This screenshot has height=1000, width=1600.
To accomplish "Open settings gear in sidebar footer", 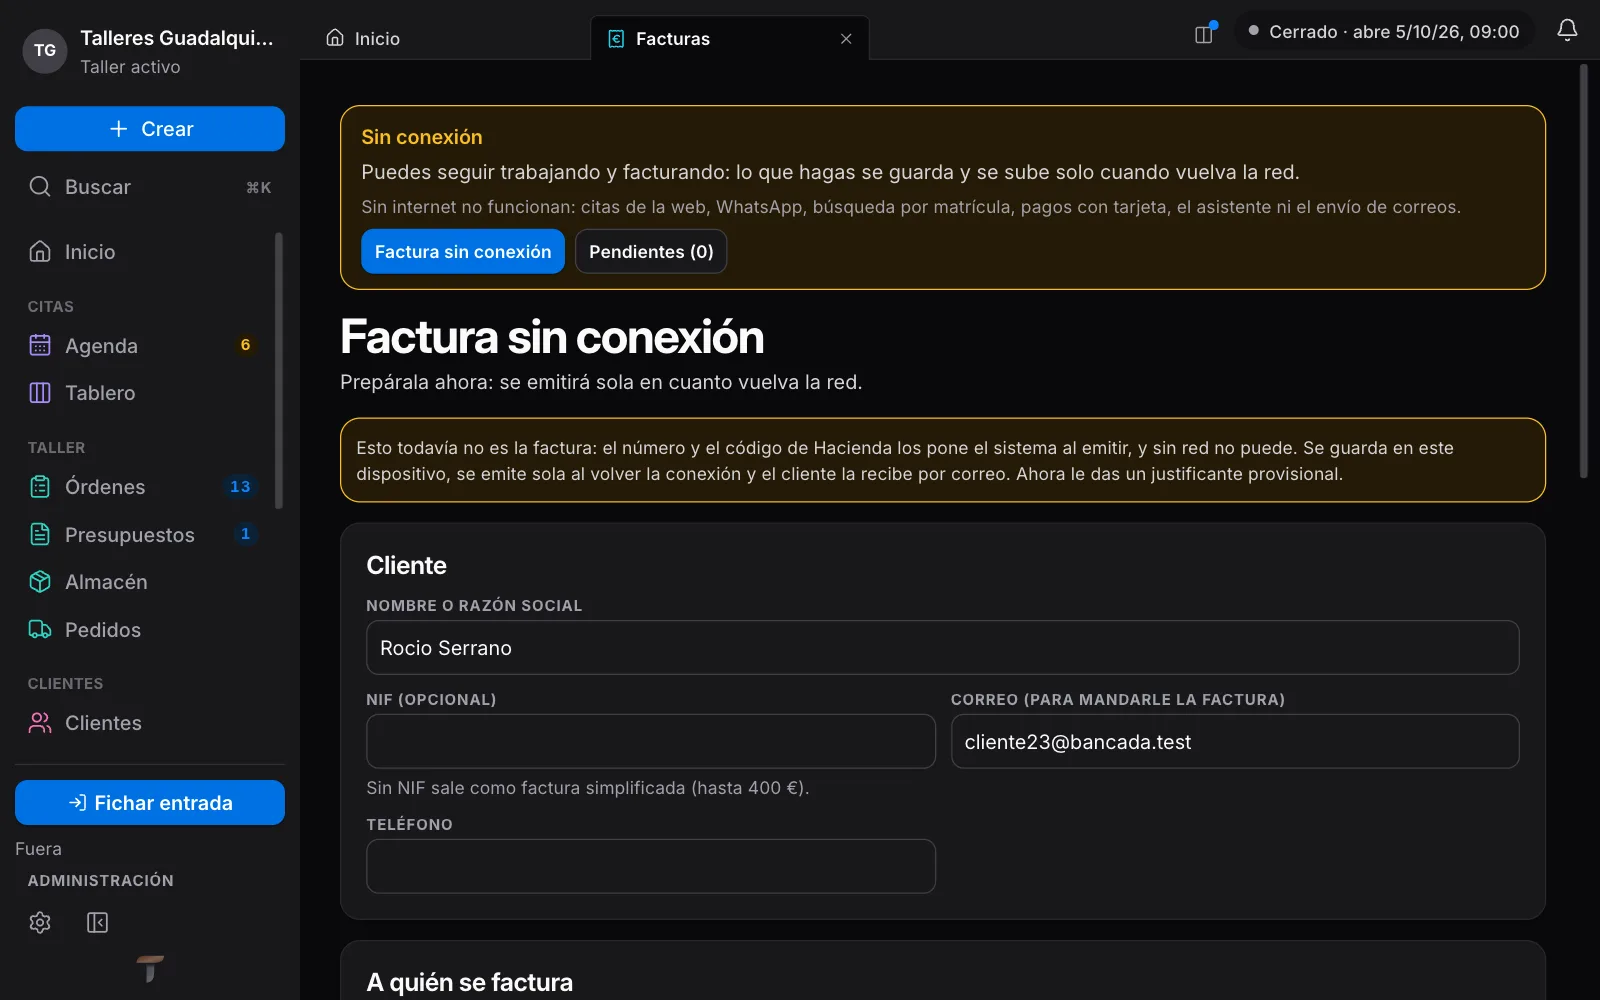I will 40,922.
